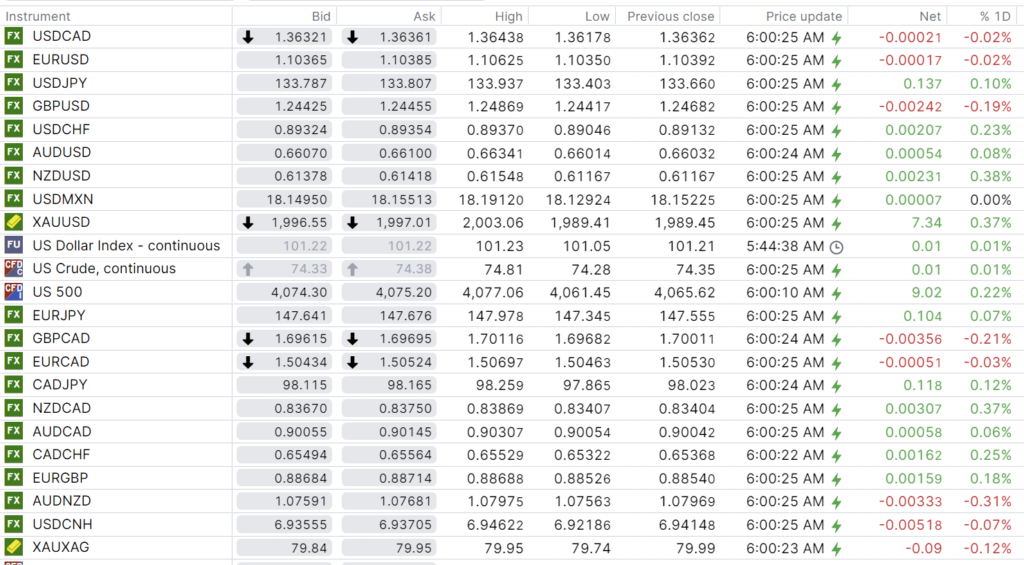Click the Previous close column header
This screenshot has width=1024, height=565.
[x=670, y=16]
